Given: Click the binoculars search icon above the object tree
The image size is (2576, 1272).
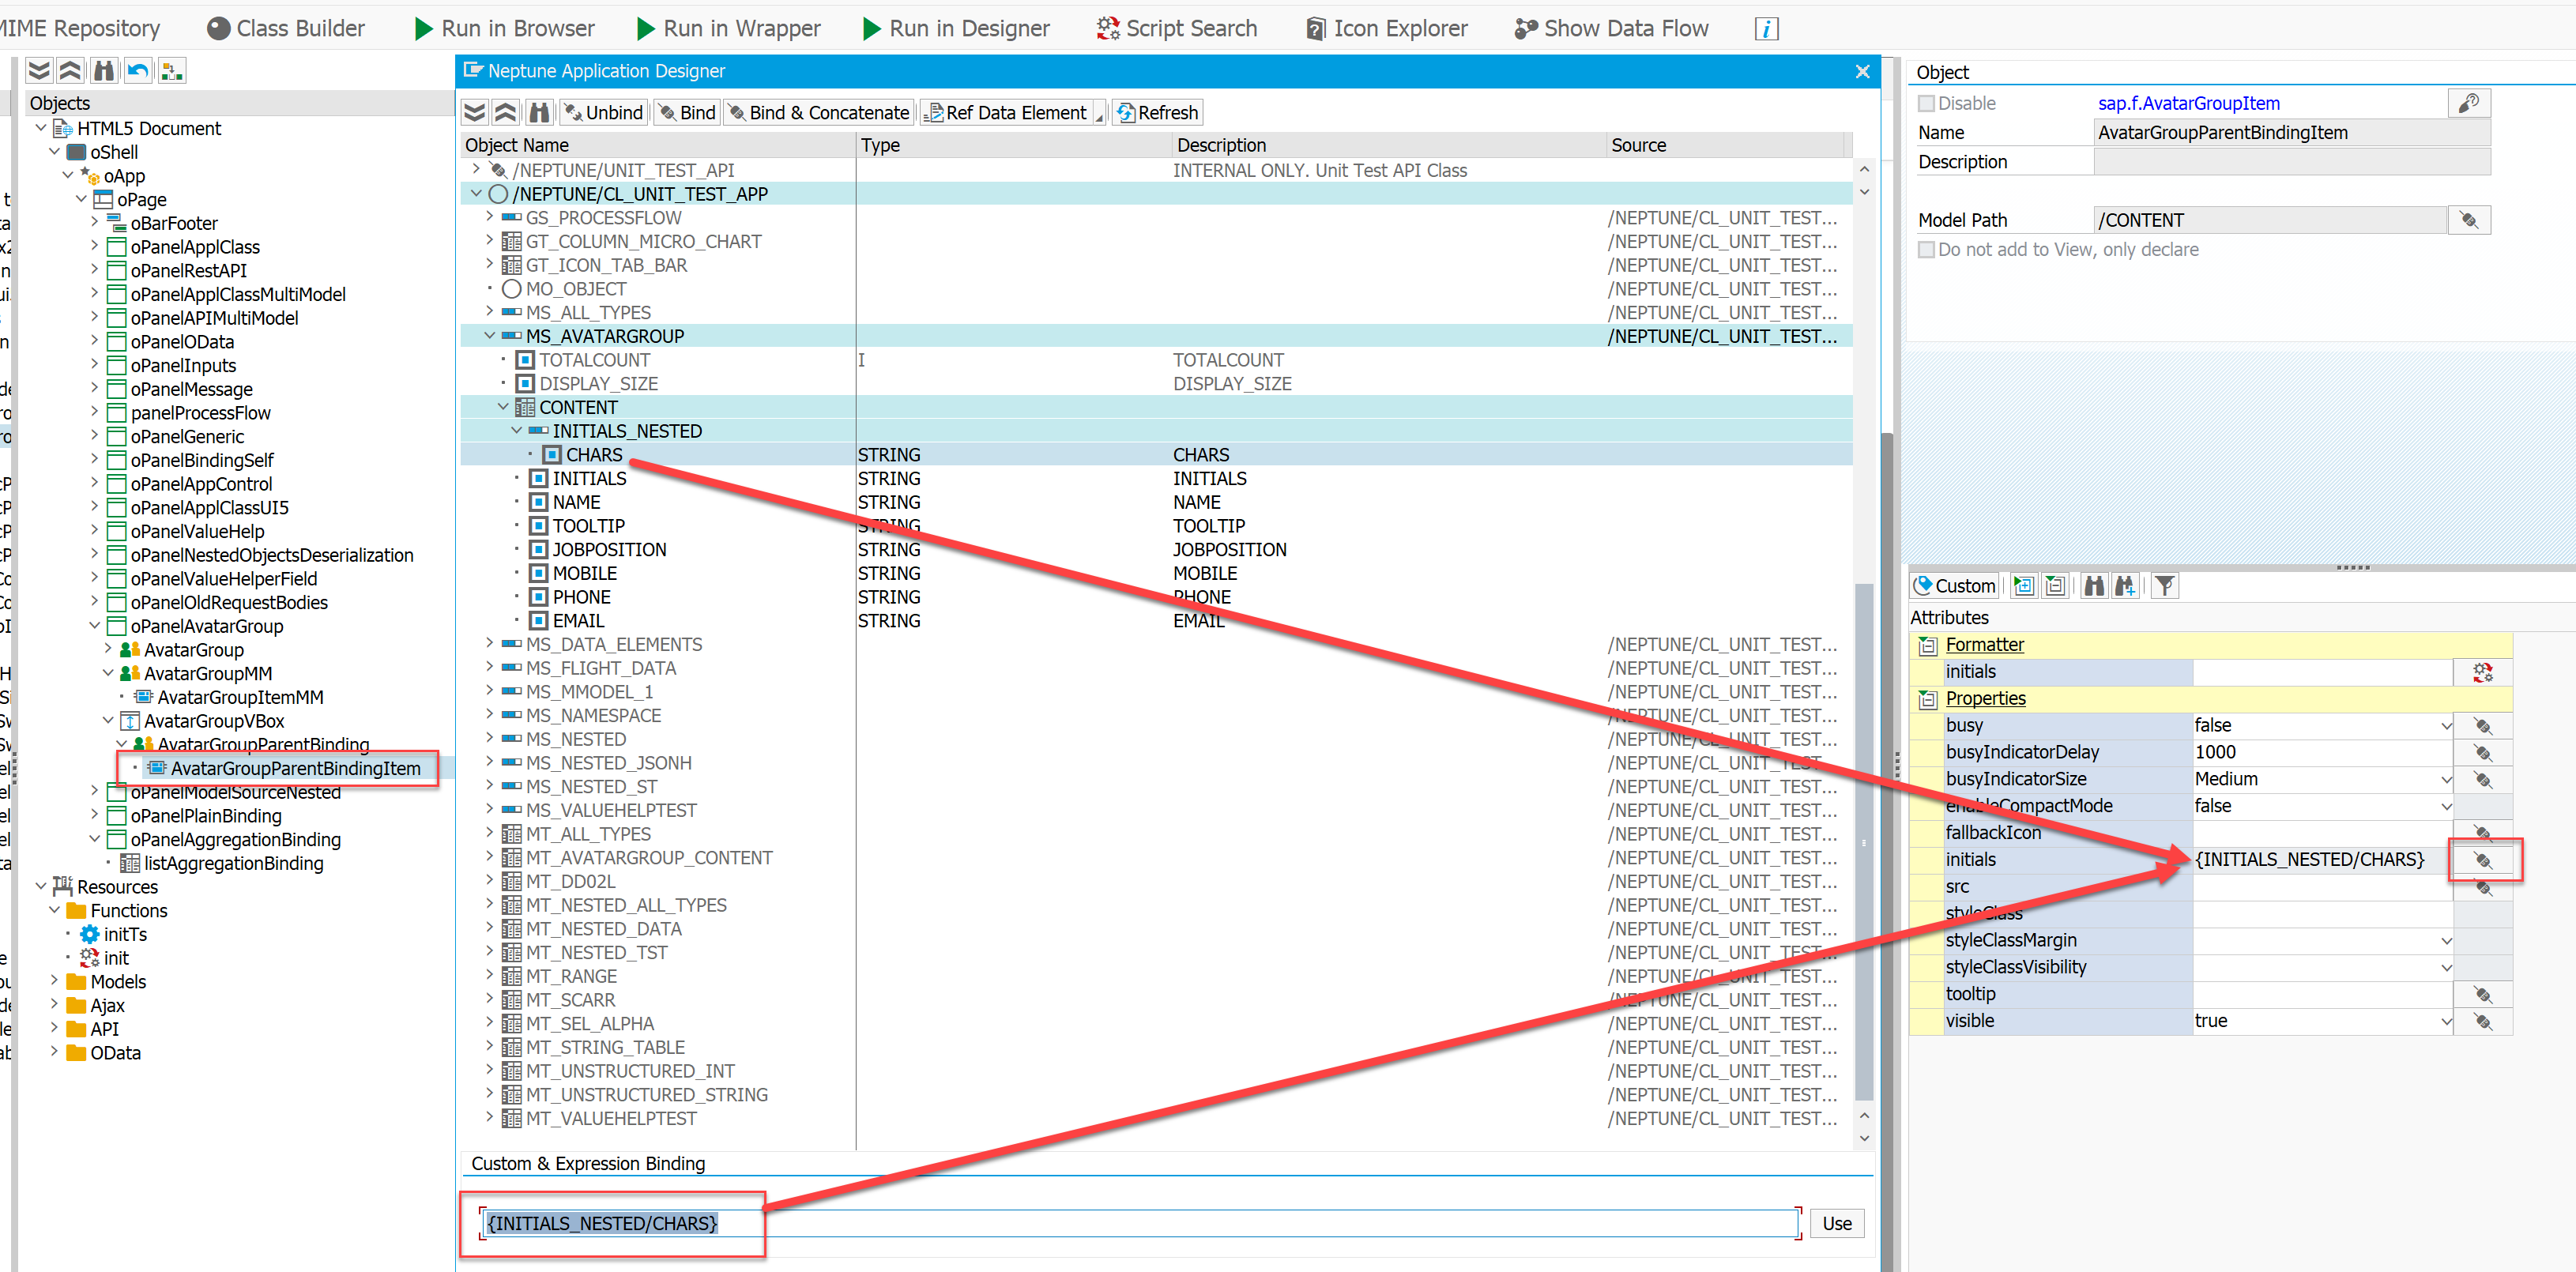Looking at the screenshot, I should tap(103, 70).
